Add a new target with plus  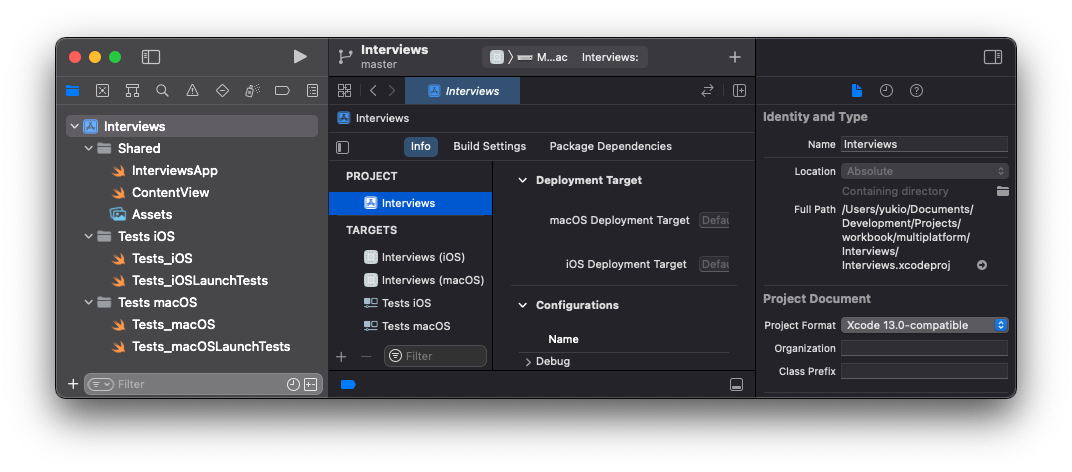(341, 356)
